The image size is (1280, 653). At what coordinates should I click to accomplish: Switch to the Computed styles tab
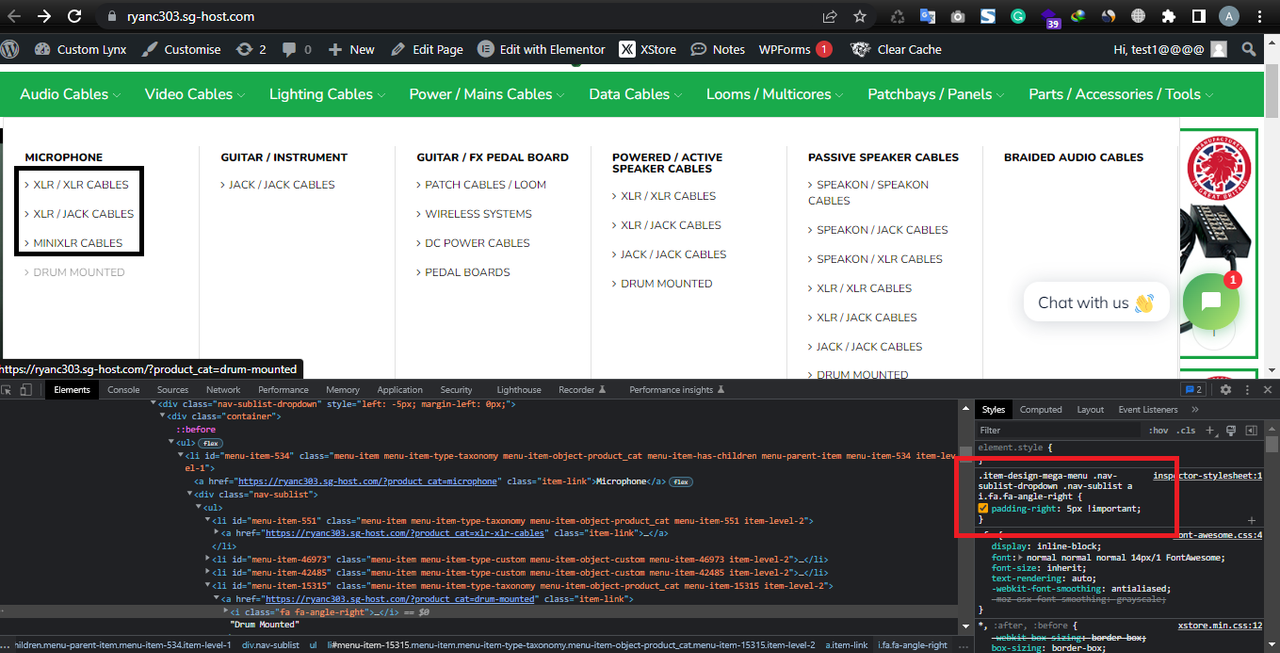tap(1041, 409)
